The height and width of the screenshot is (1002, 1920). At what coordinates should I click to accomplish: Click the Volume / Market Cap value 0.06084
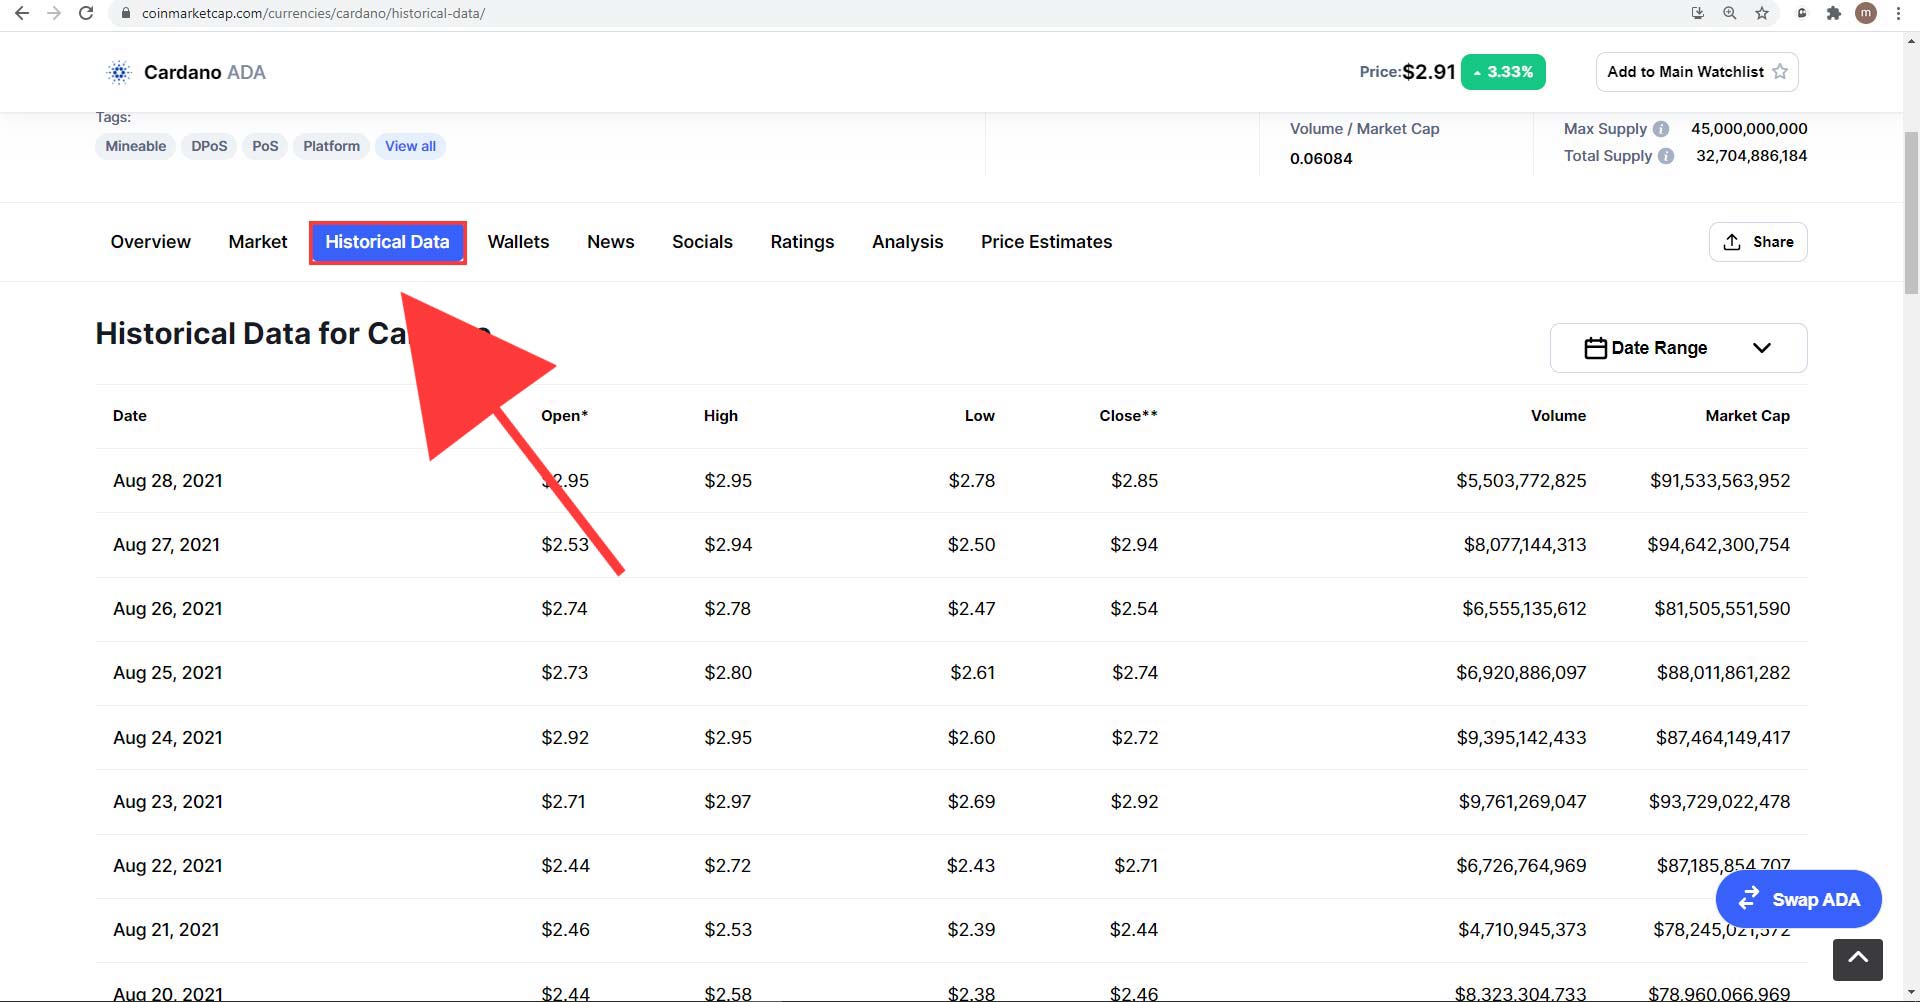click(x=1321, y=159)
